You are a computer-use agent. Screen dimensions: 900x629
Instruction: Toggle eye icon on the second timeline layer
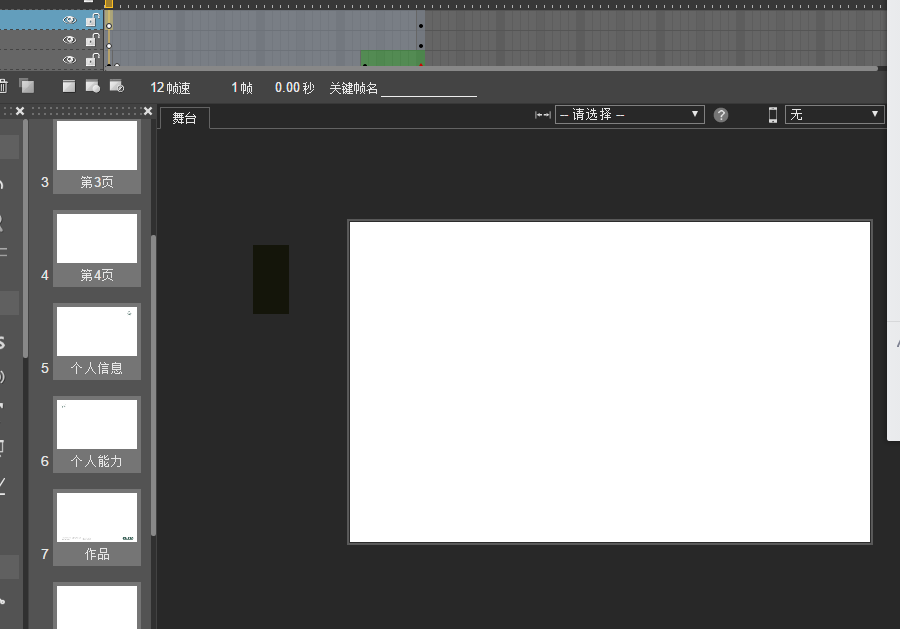(x=69, y=40)
